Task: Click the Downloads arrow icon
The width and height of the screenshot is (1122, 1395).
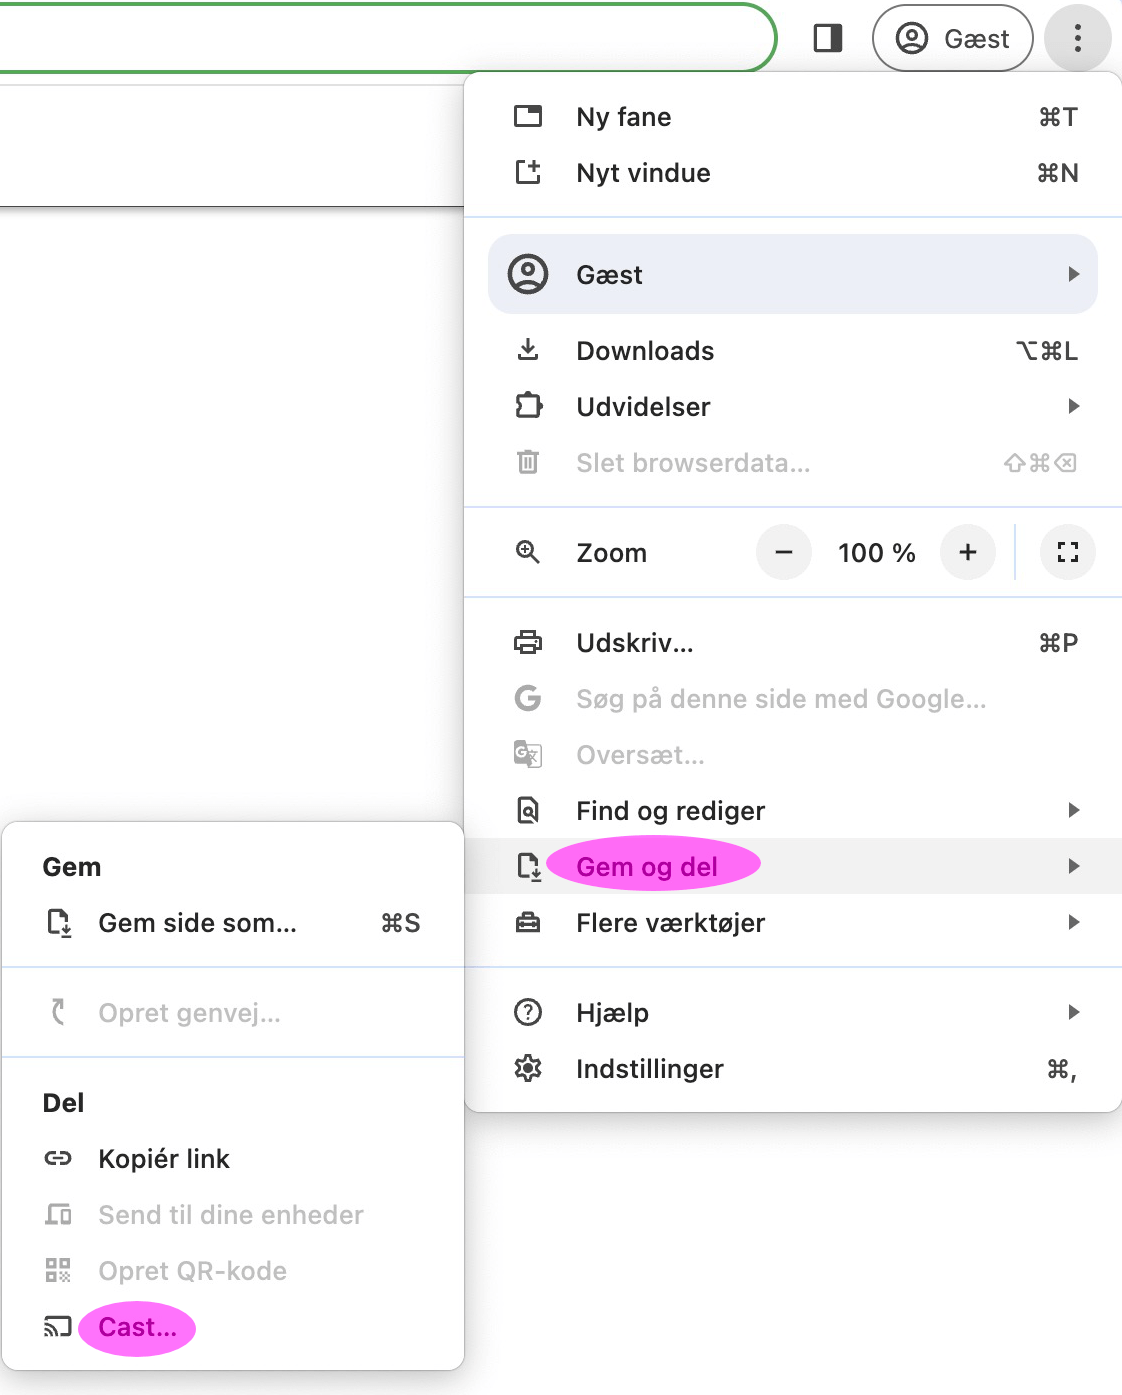Action: click(528, 350)
